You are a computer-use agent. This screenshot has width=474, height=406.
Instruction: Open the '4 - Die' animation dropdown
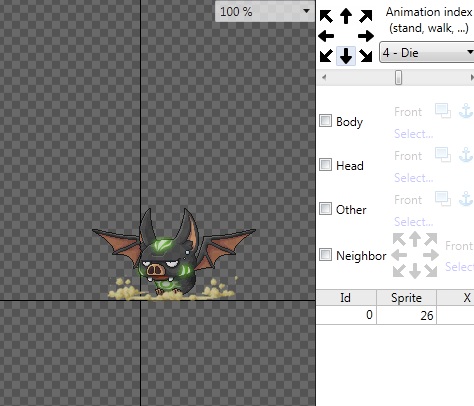tap(427, 53)
